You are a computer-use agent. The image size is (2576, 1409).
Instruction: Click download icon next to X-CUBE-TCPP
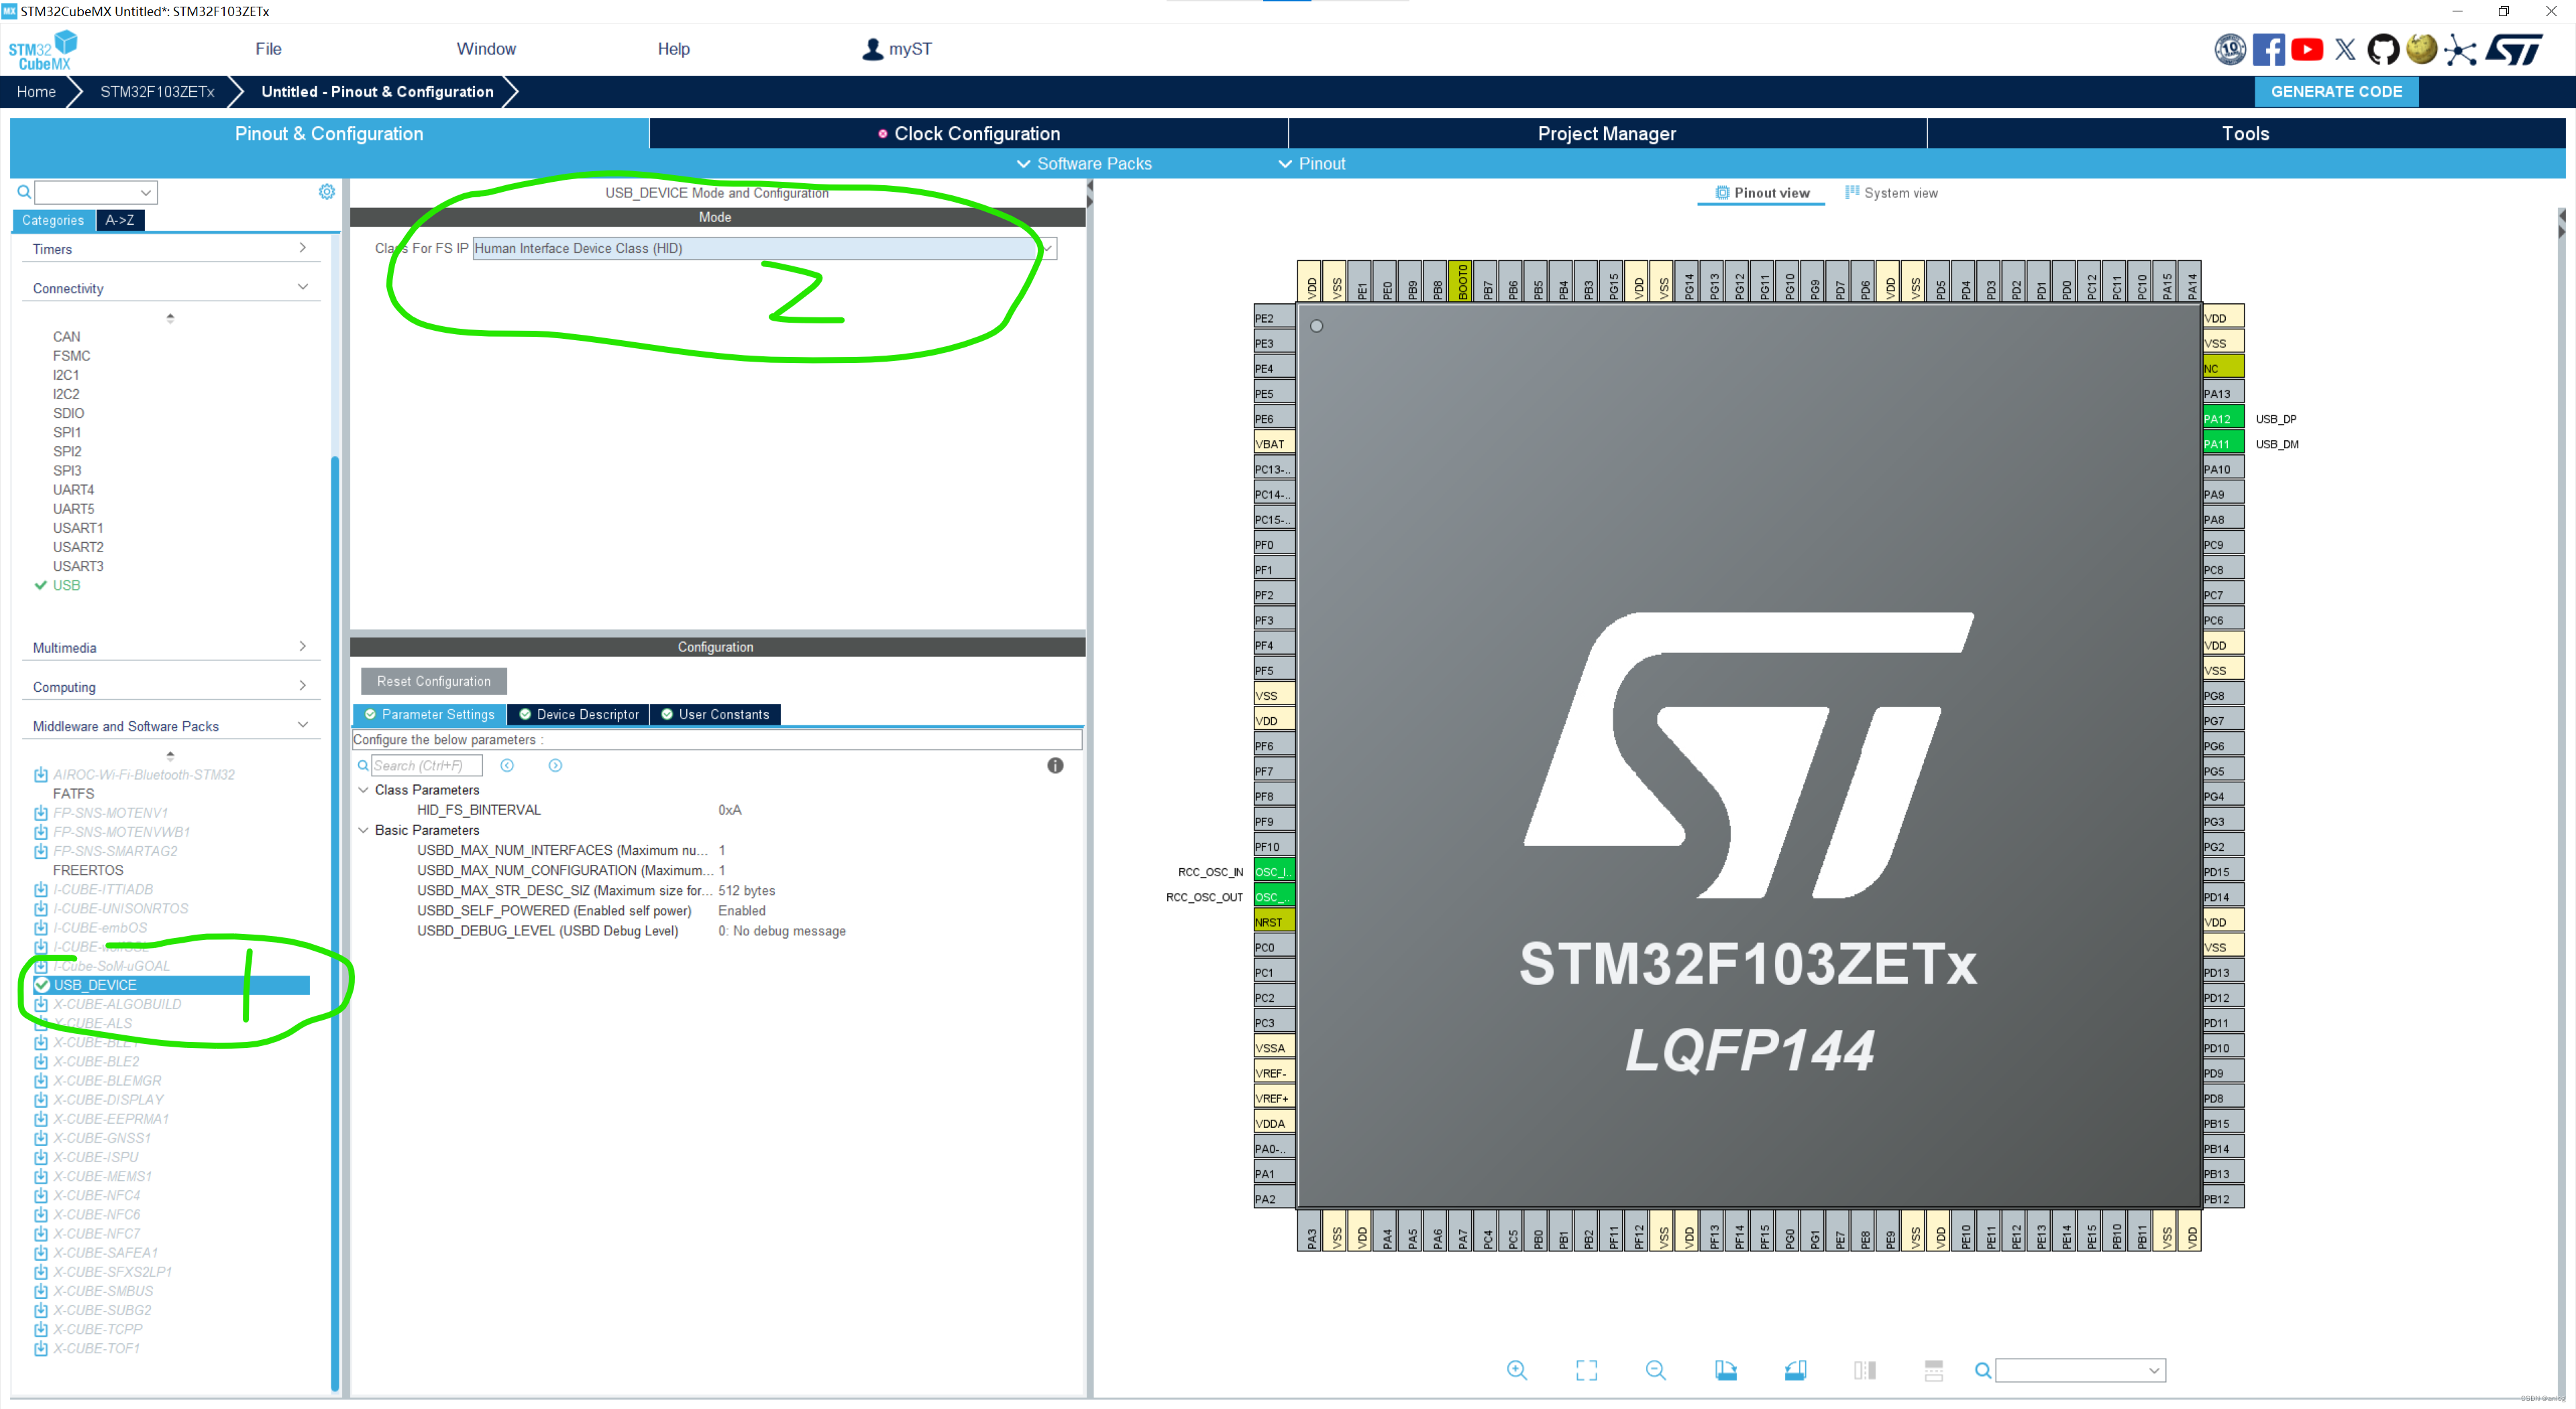(x=41, y=1330)
